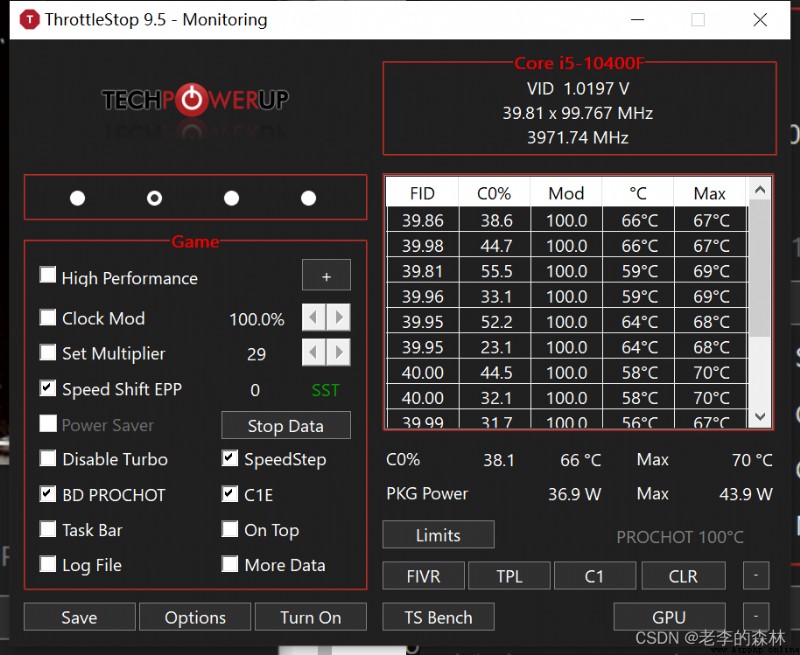
Task: Increase Clock Mod with right arrow
Action: point(338,318)
